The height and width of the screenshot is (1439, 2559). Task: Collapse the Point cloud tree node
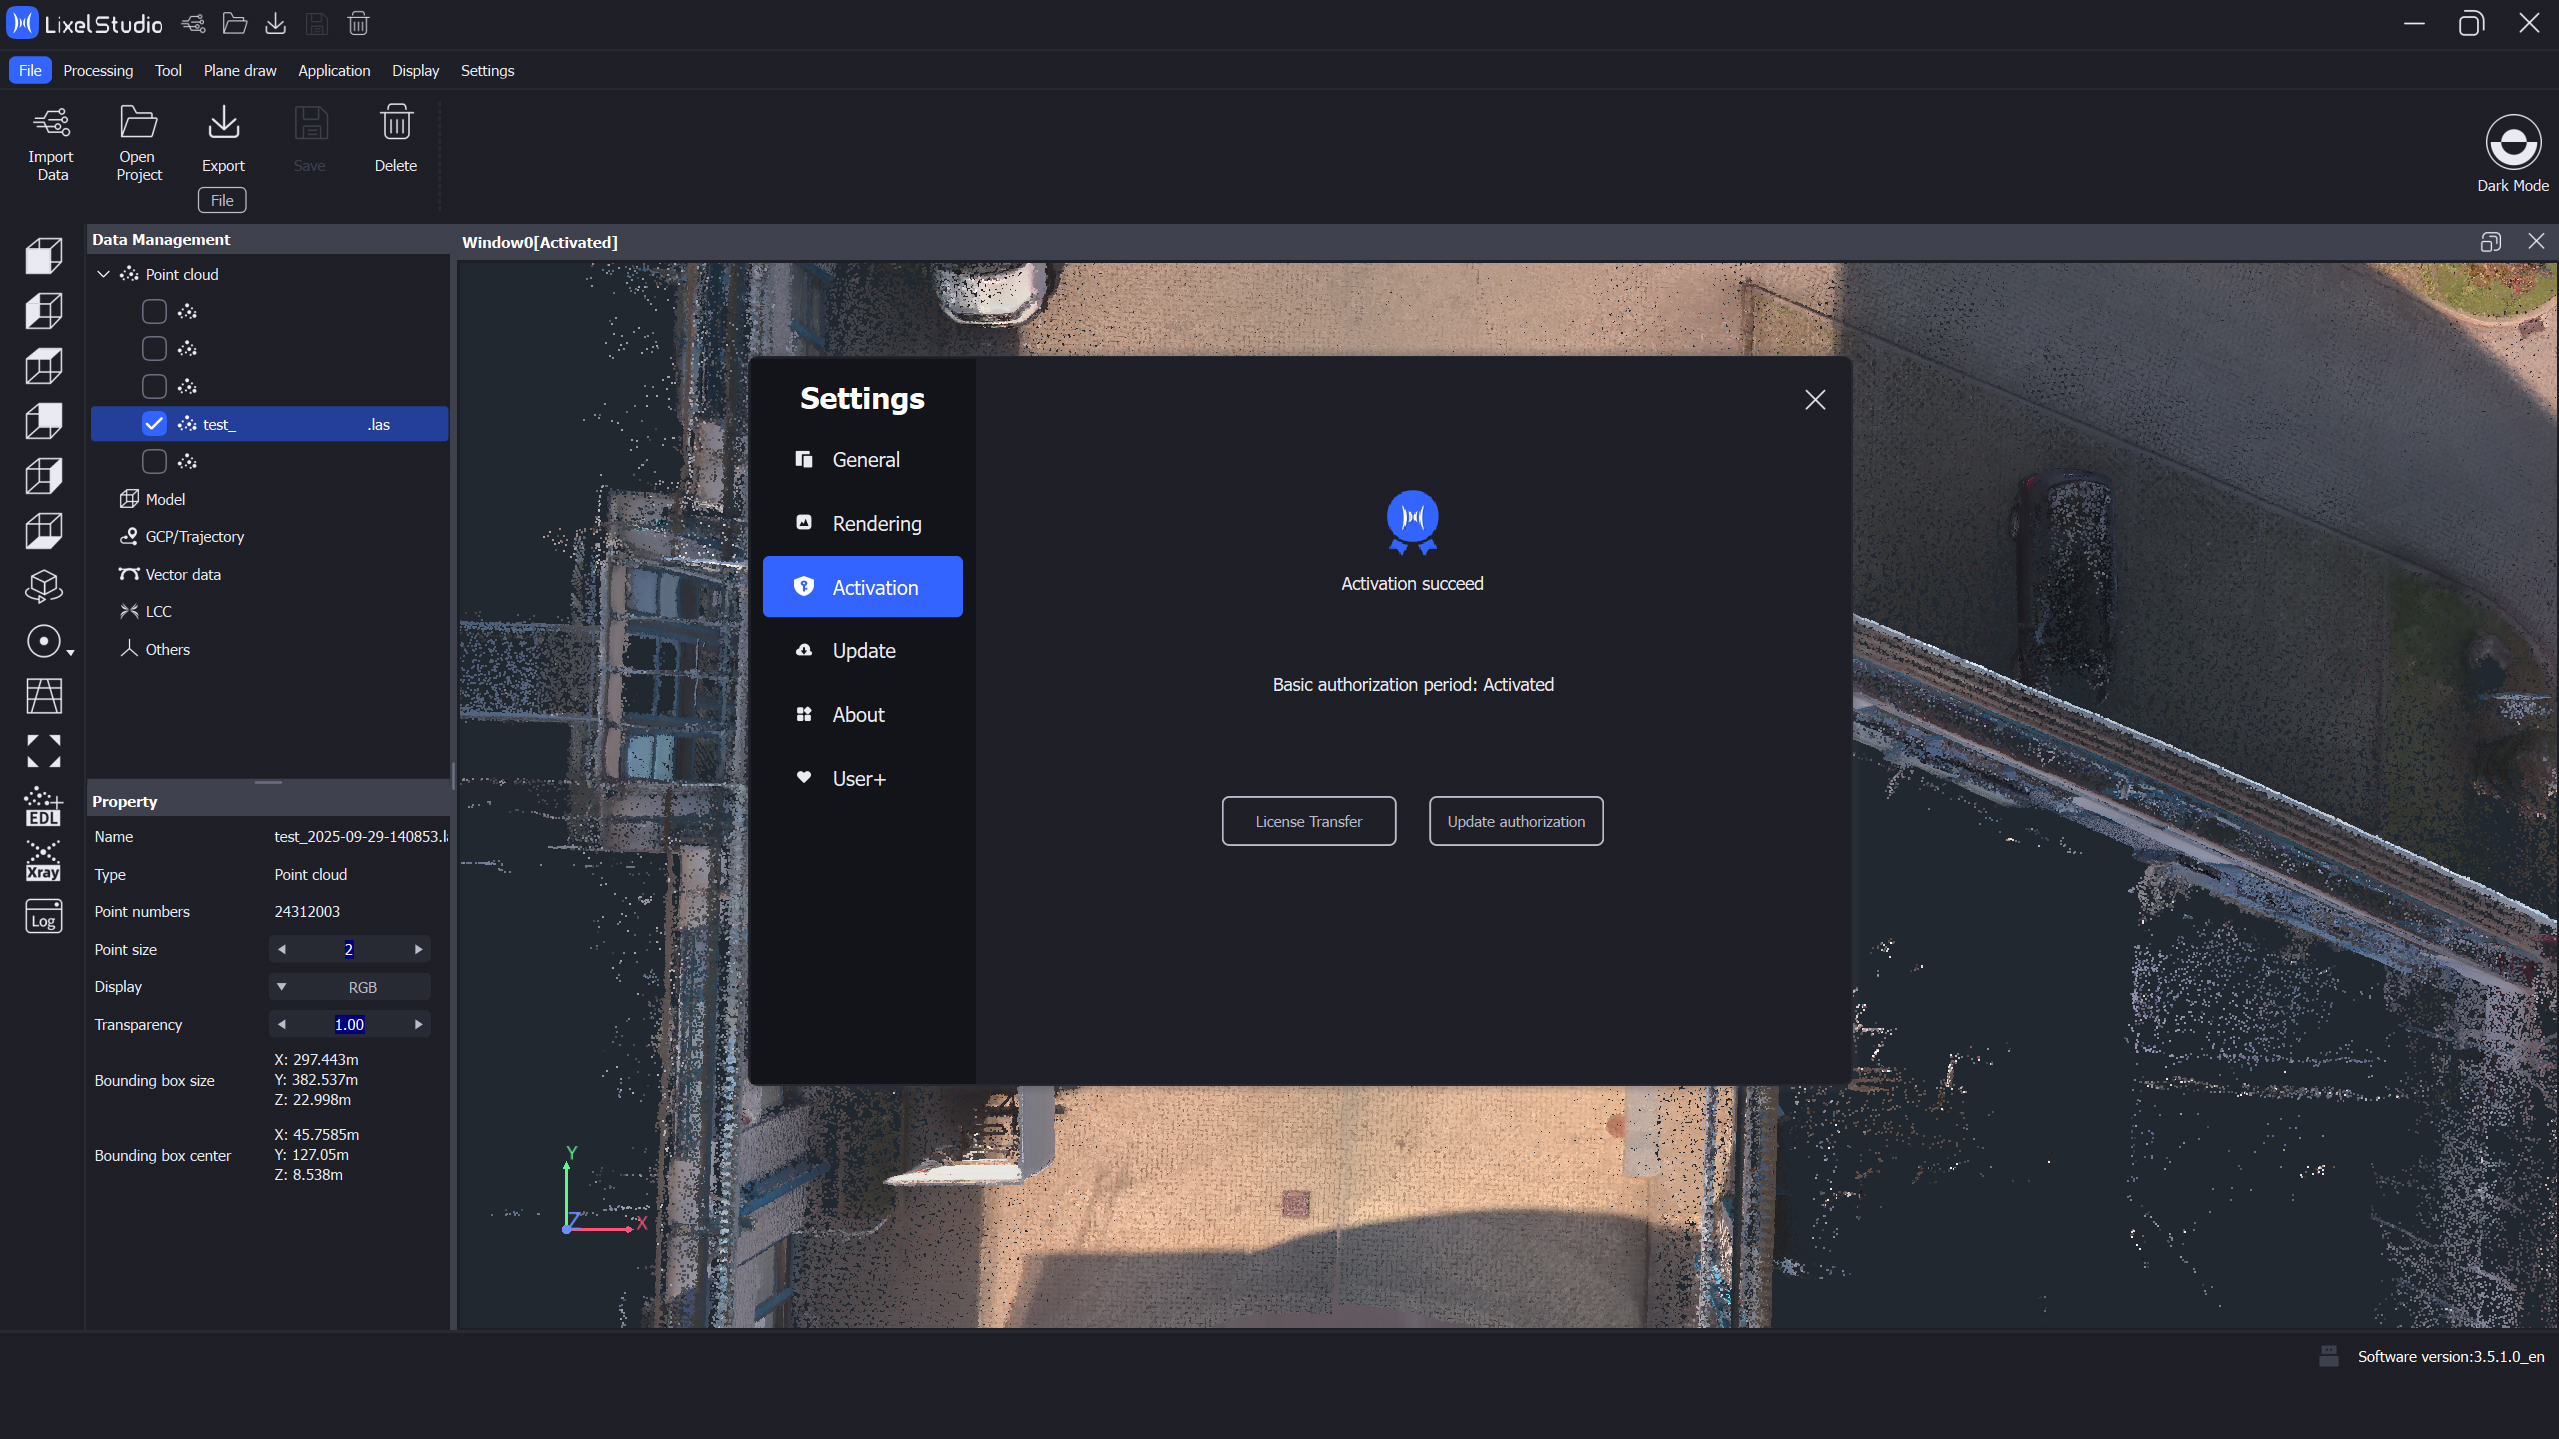tap(103, 274)
